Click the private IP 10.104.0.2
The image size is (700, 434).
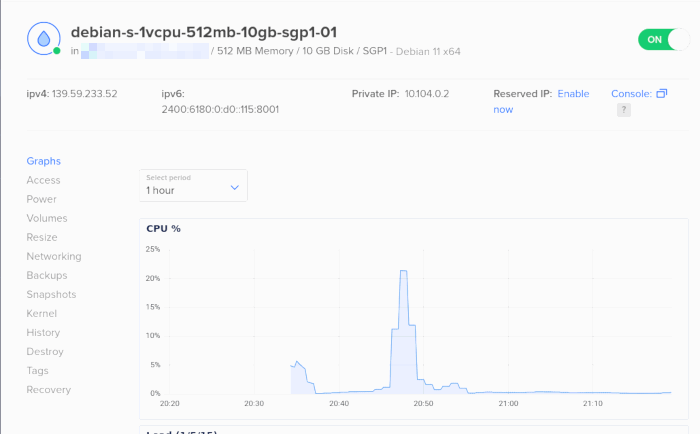click(427, 94)
